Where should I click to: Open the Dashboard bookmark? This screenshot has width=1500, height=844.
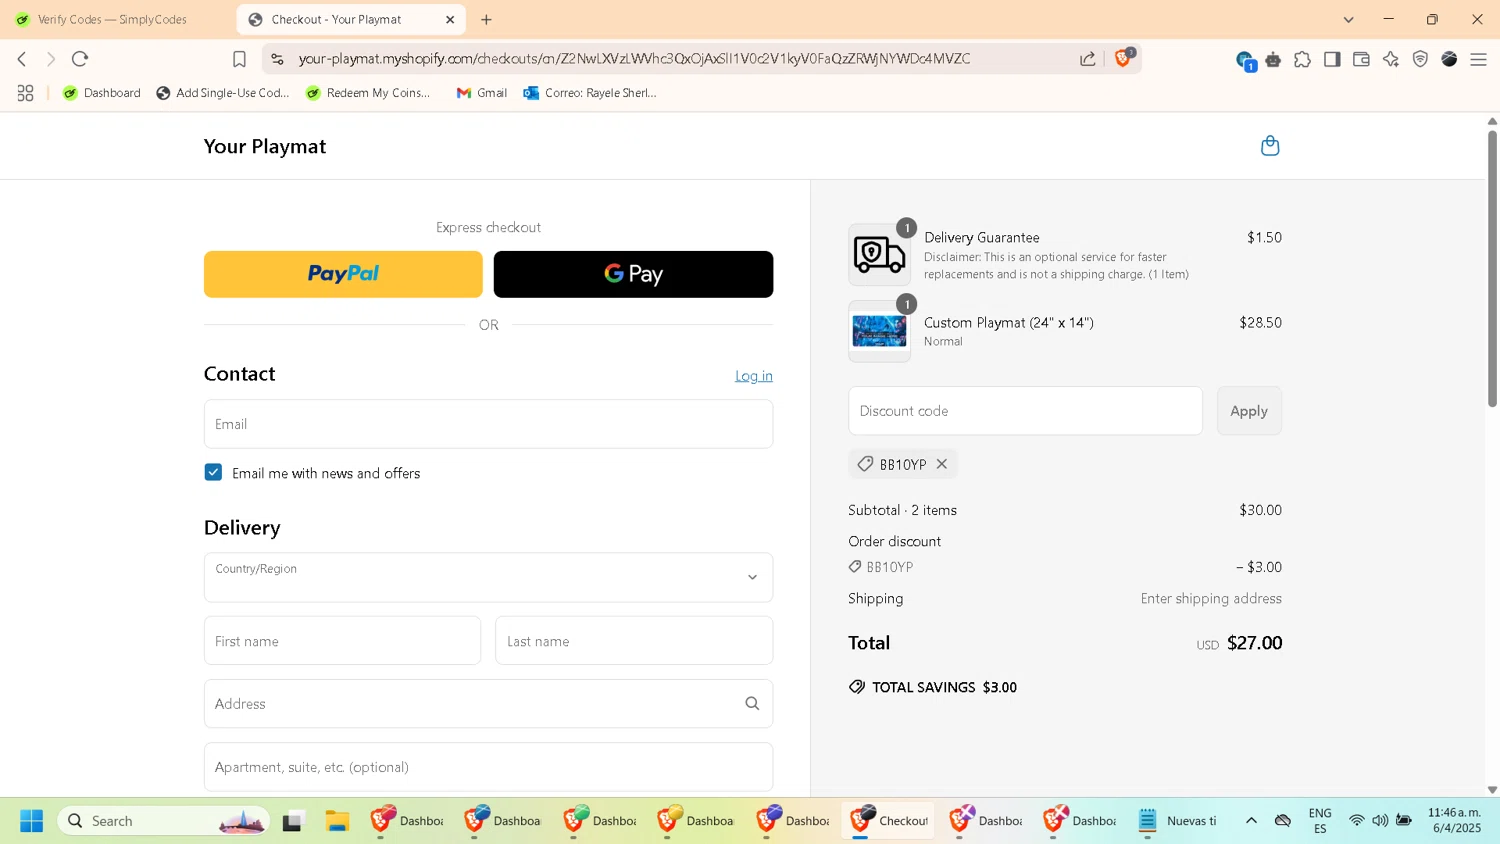point(102,93)
